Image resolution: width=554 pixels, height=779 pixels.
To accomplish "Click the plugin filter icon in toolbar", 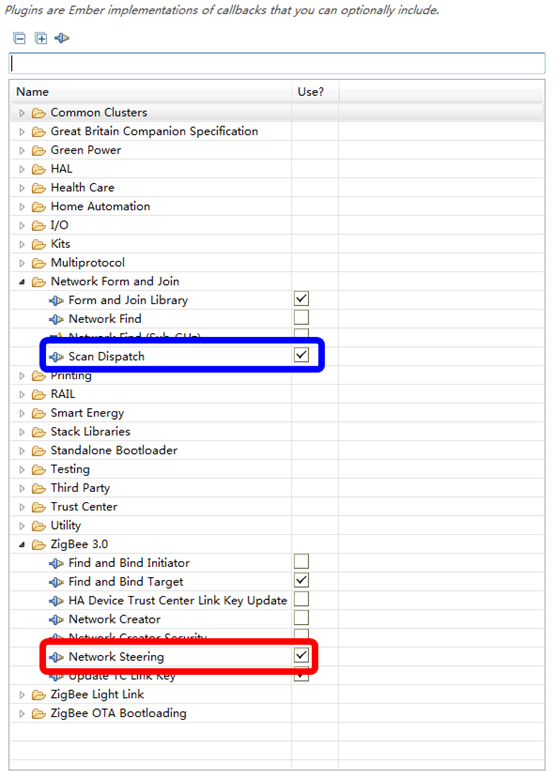I will tap(62, 38).
